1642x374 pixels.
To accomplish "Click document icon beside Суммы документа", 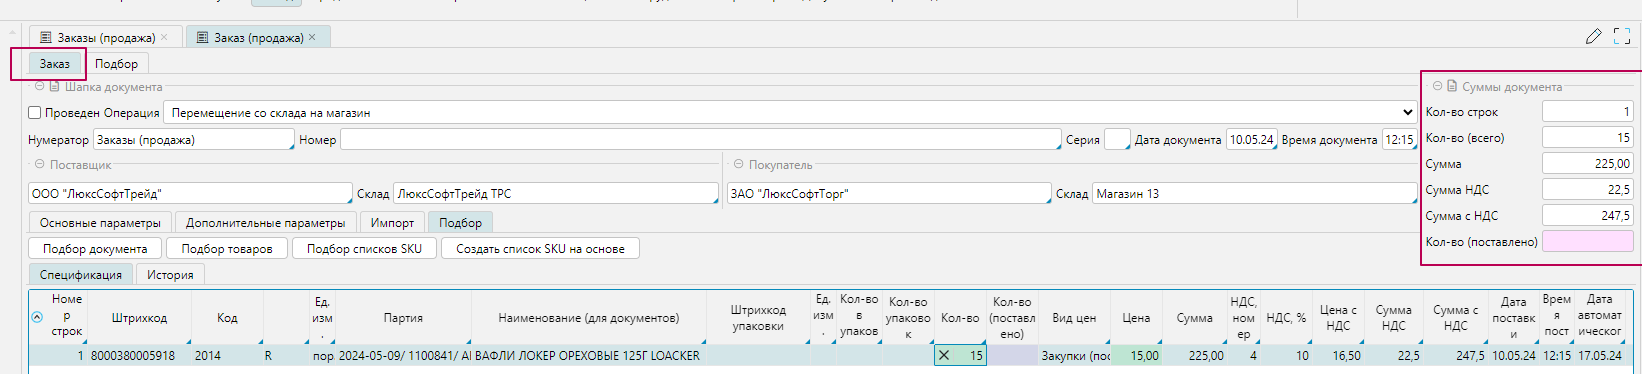I will click(1452, 87).
